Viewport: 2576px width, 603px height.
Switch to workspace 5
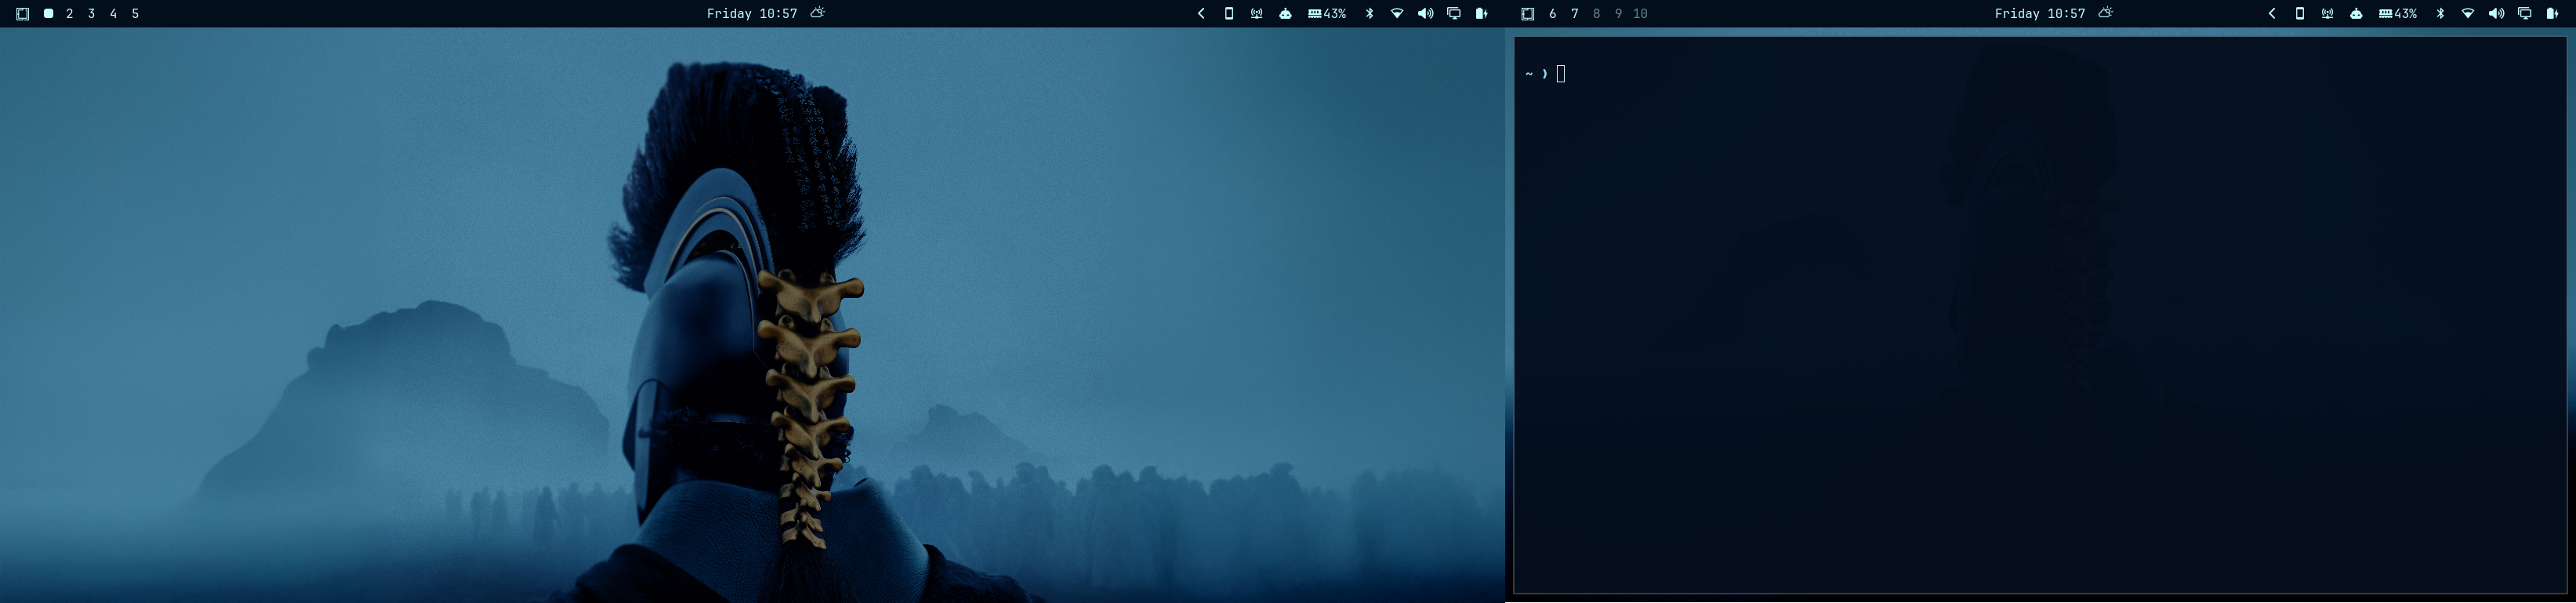(x=135, y=14)
